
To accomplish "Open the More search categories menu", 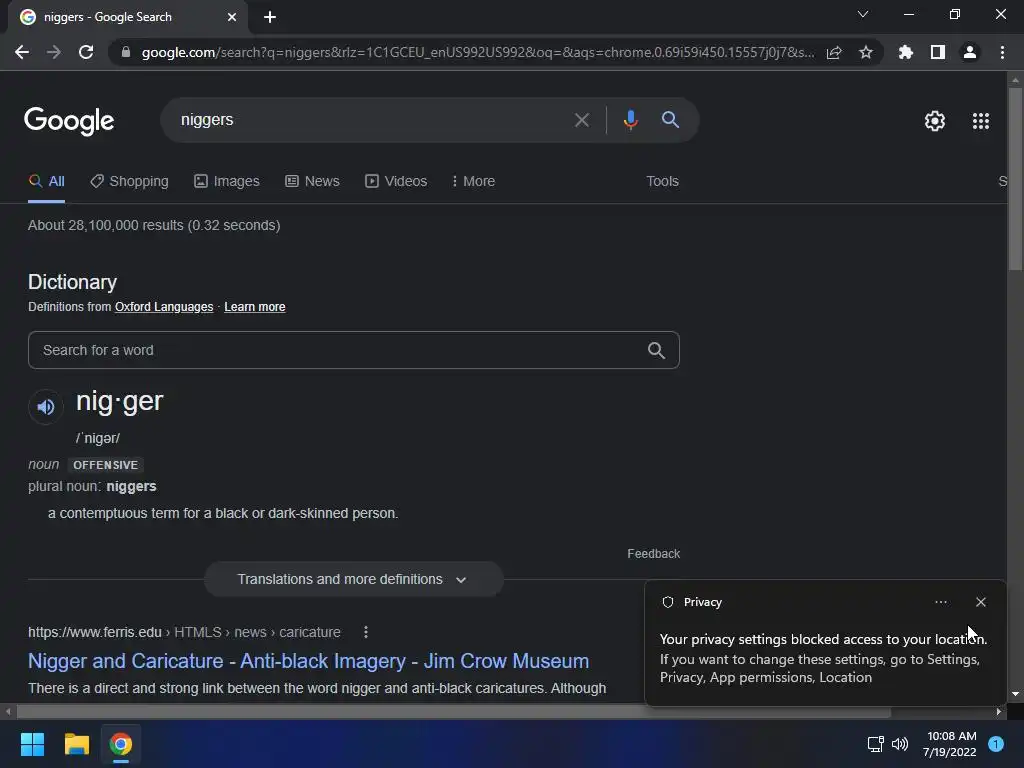I will pyautogui.click(x=473, y=182).
